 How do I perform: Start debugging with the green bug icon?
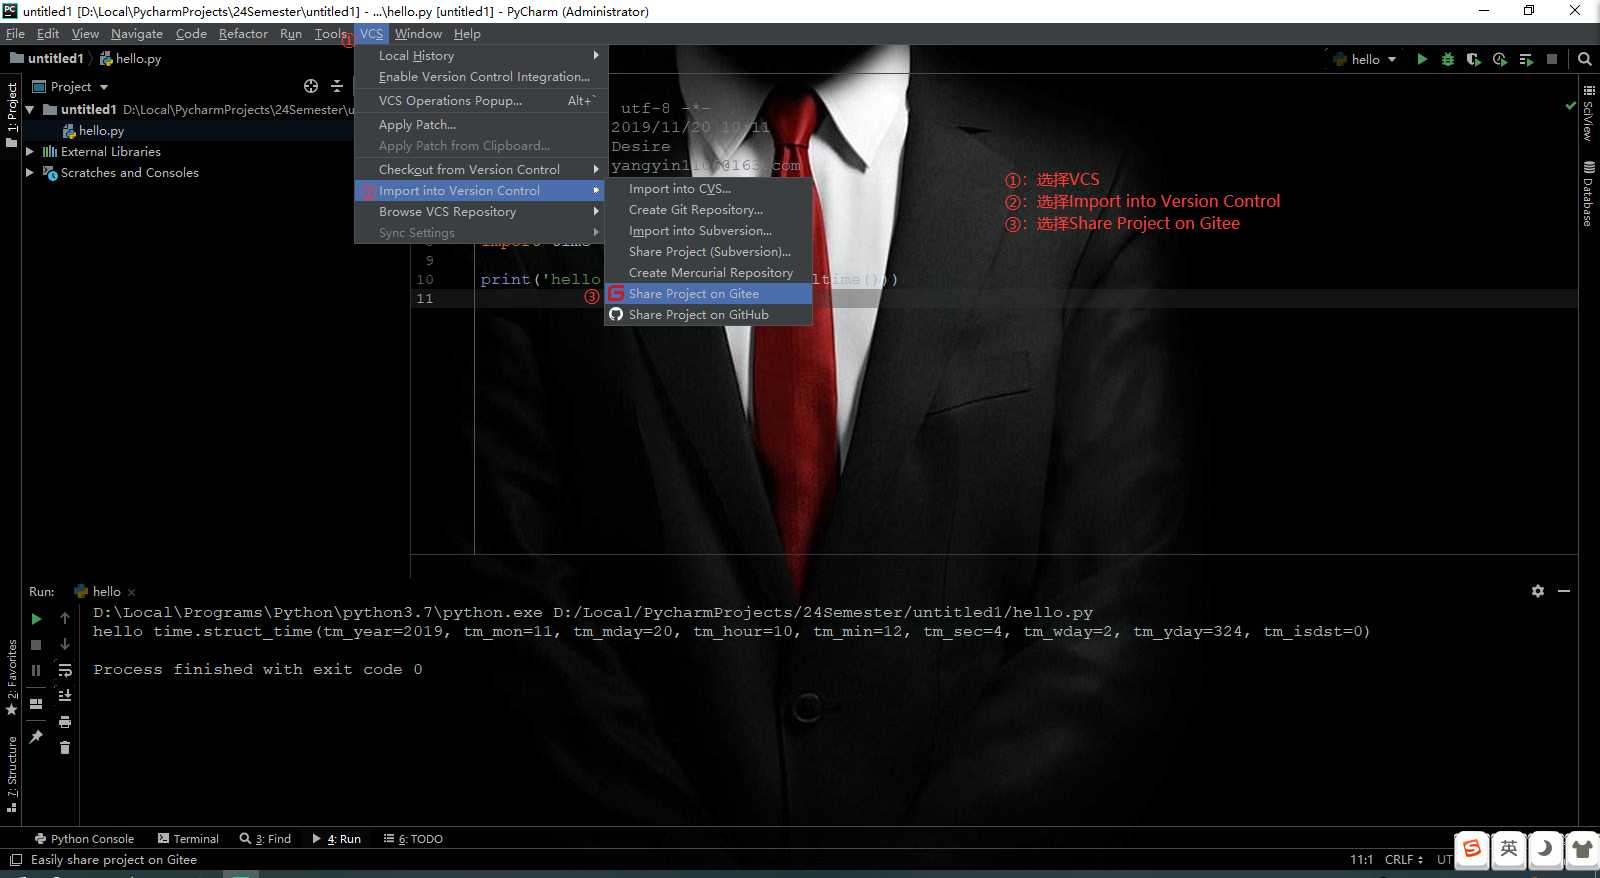[x=1447, y=59]
